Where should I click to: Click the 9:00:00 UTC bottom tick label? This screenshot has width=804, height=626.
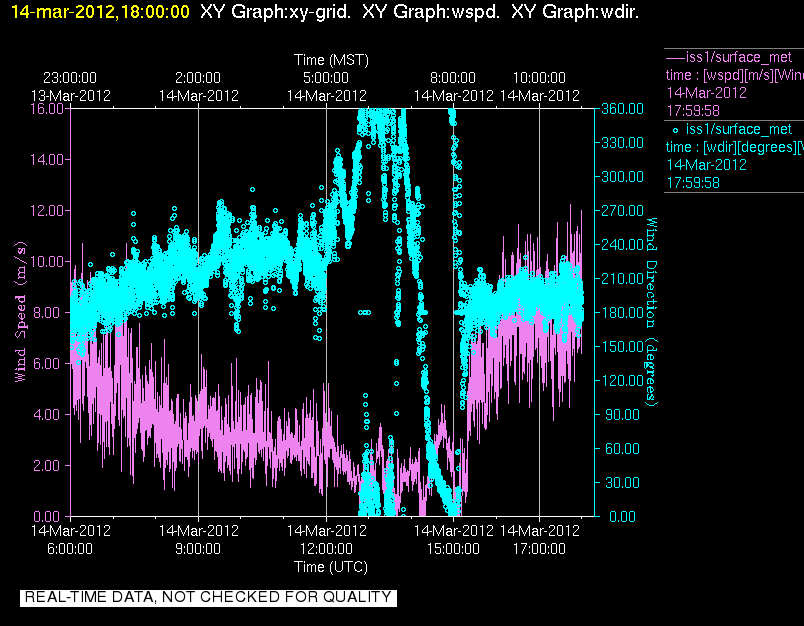[x=198, y=549]
